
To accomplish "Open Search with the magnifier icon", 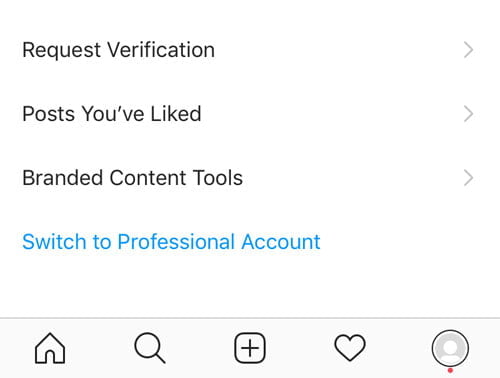I will tap(150, 348).
